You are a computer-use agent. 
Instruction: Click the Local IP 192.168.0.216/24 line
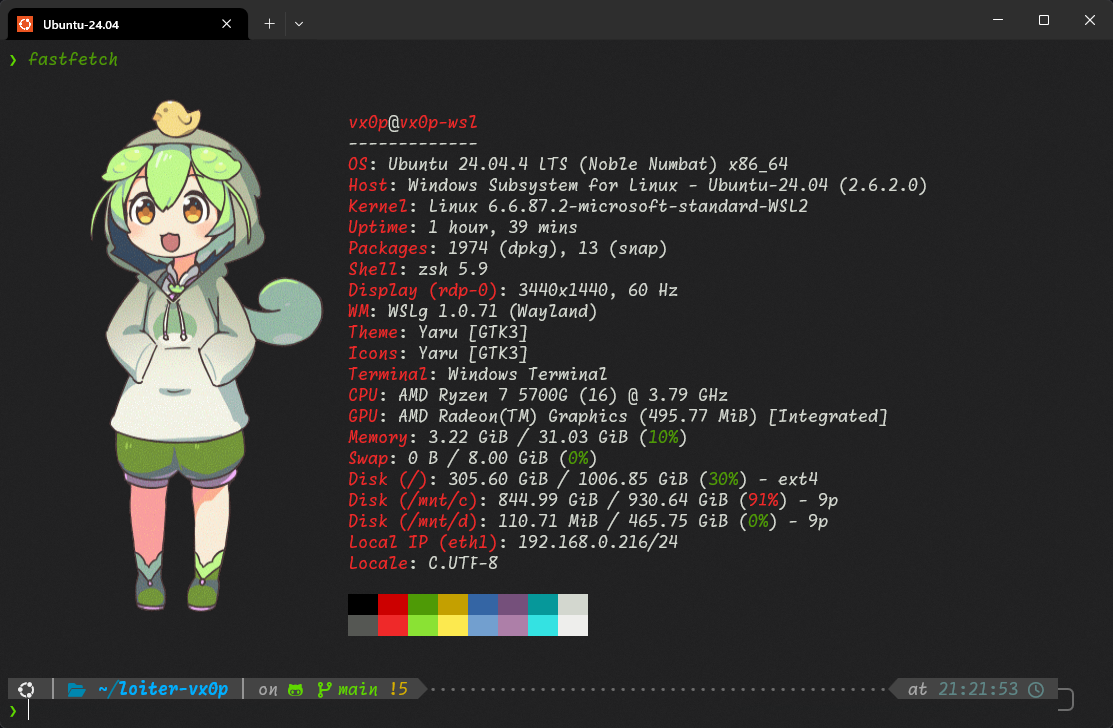(513, 542)
